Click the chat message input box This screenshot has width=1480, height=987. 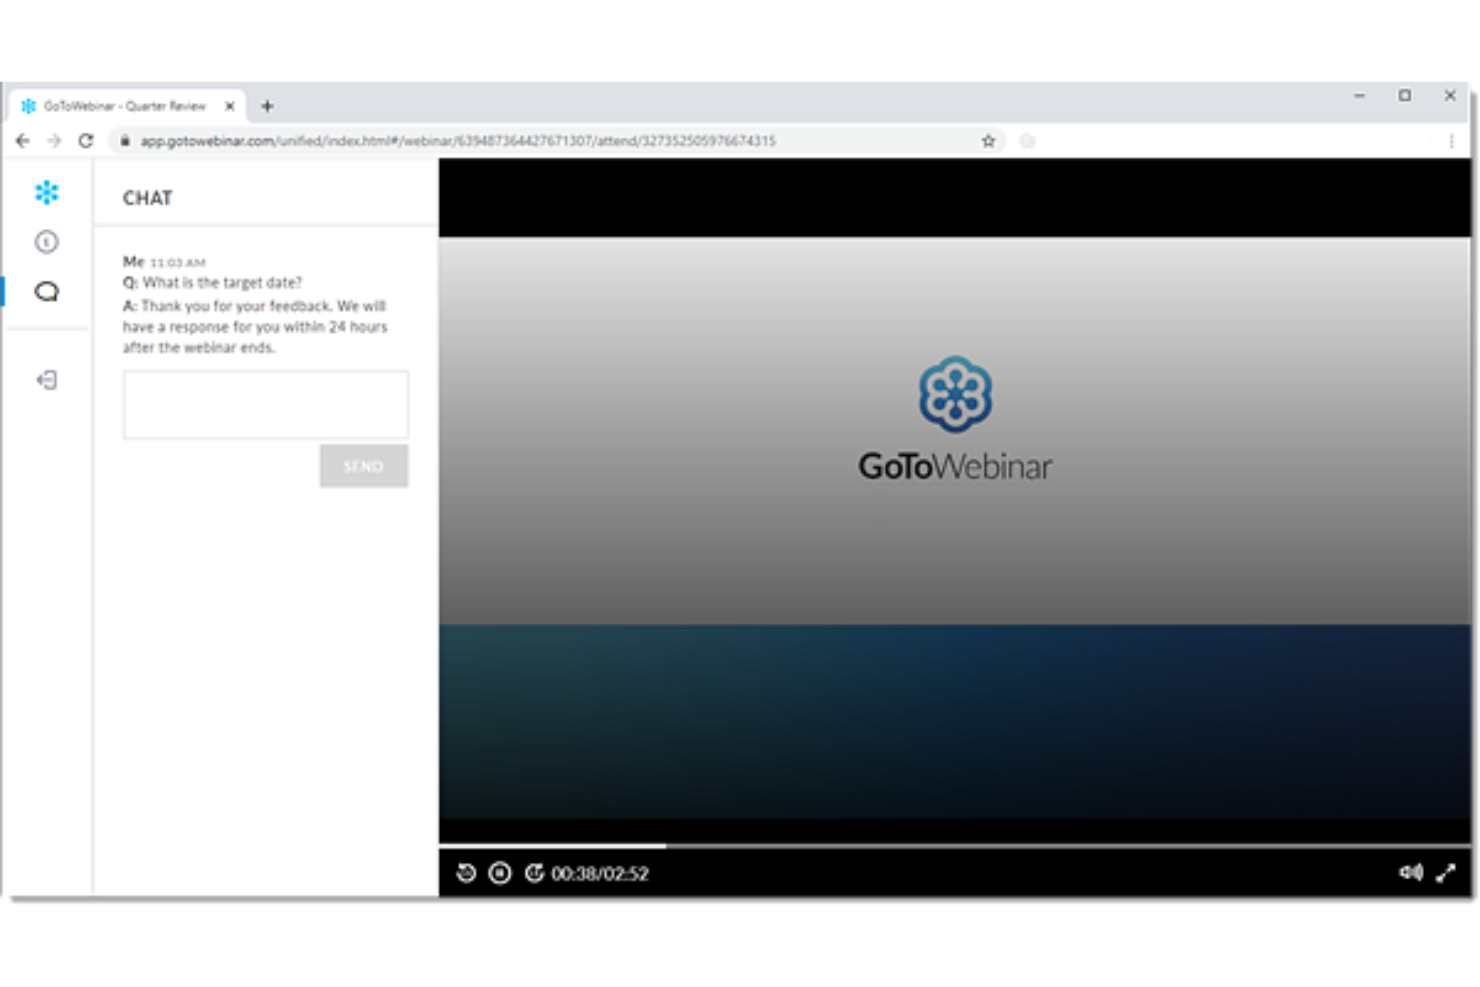click(266, 404)
